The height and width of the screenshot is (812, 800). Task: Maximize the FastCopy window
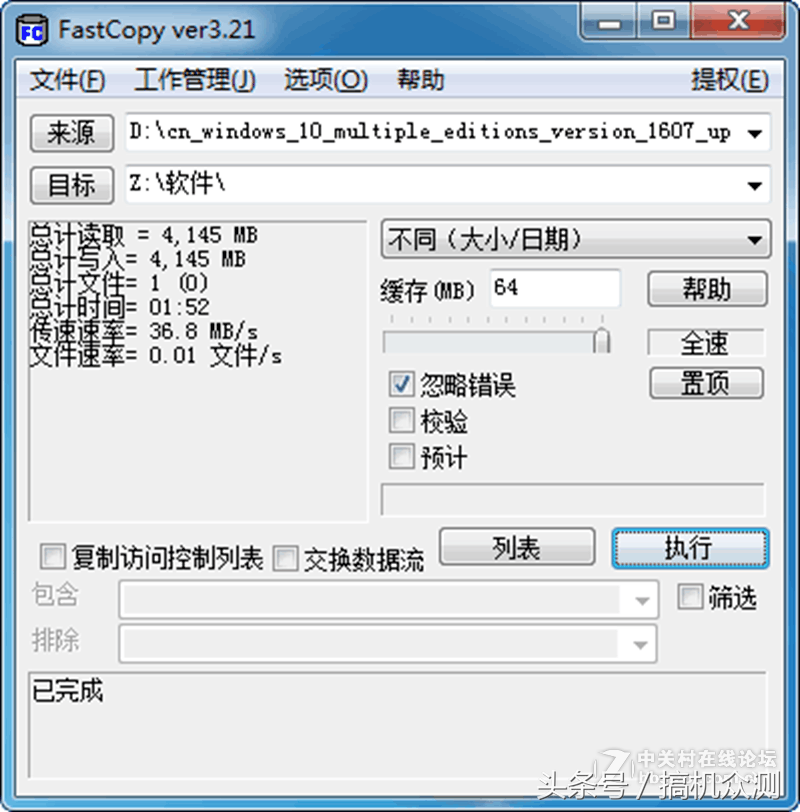coord(663,22)
